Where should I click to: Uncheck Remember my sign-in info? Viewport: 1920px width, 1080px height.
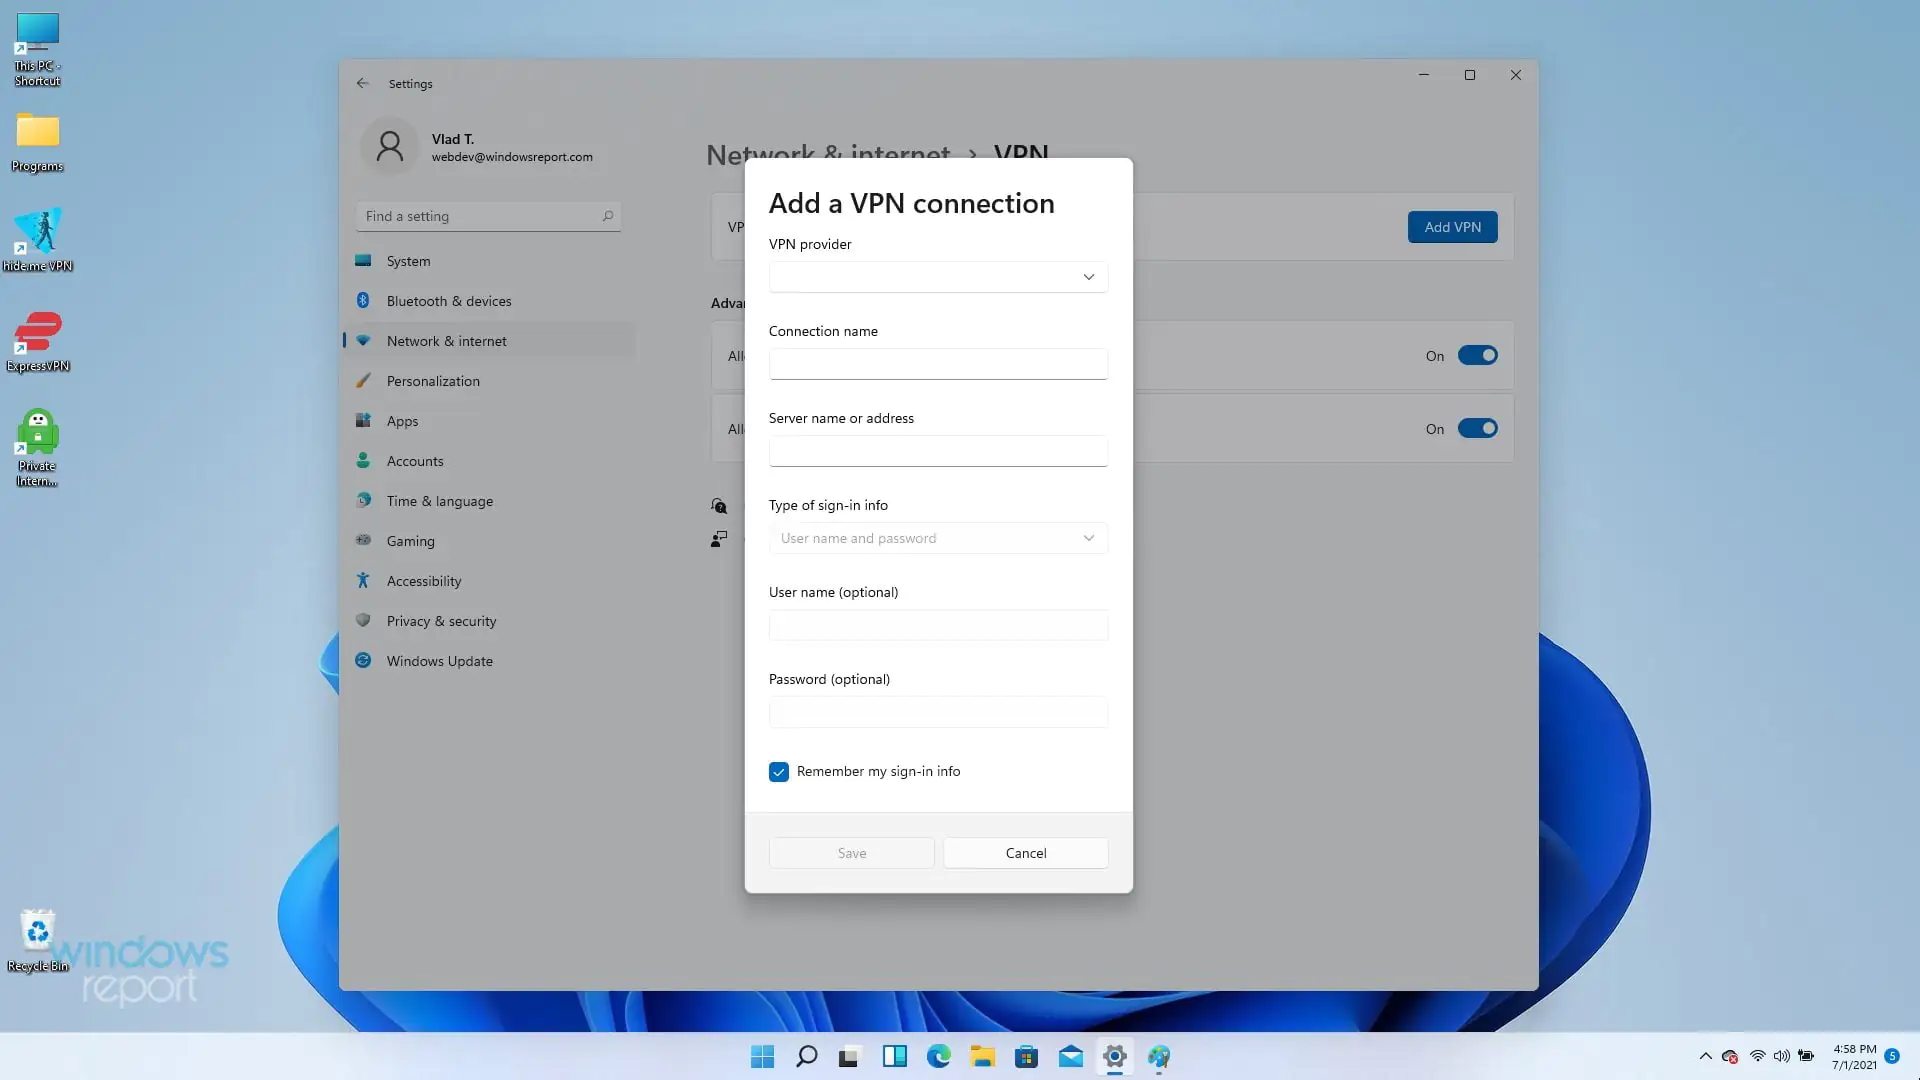(x=779, y=771)
